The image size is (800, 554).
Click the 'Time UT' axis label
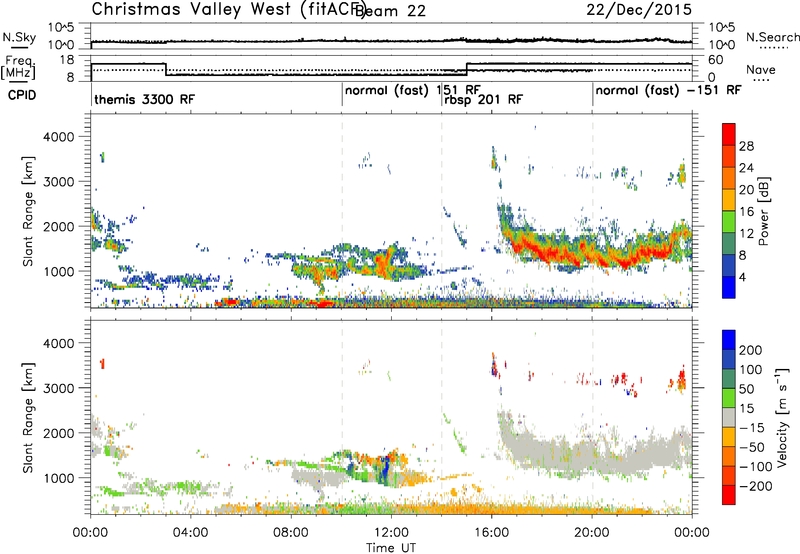pos(391,548)
